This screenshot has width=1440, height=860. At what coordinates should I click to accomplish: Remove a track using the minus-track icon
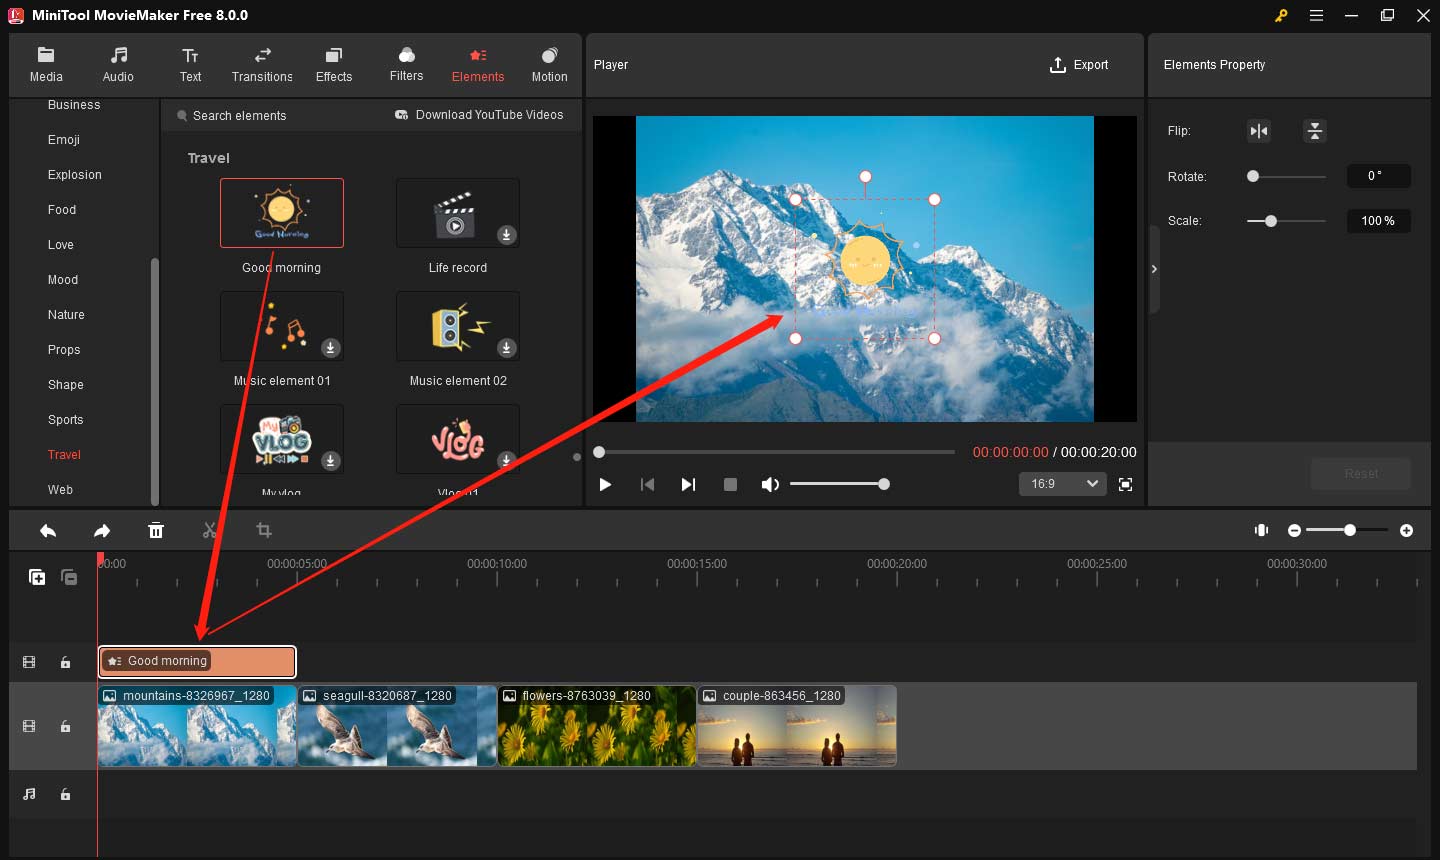click(69, 577)
